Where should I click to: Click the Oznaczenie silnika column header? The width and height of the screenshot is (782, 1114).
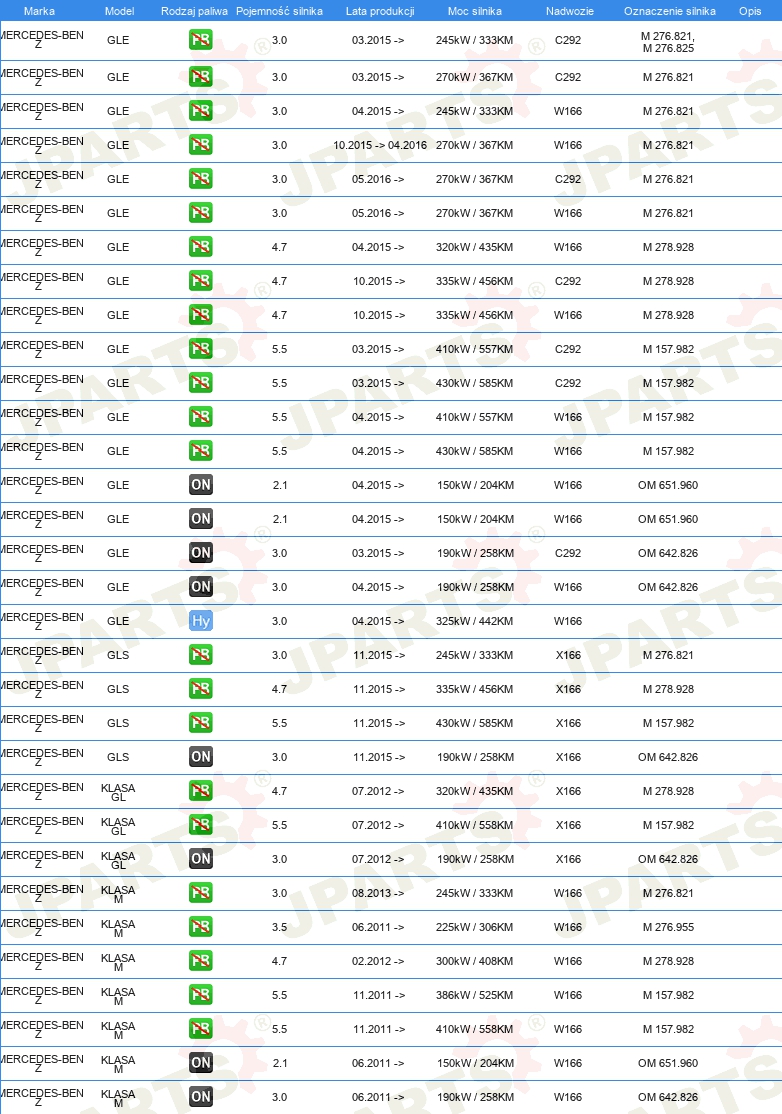pos(670,11)
